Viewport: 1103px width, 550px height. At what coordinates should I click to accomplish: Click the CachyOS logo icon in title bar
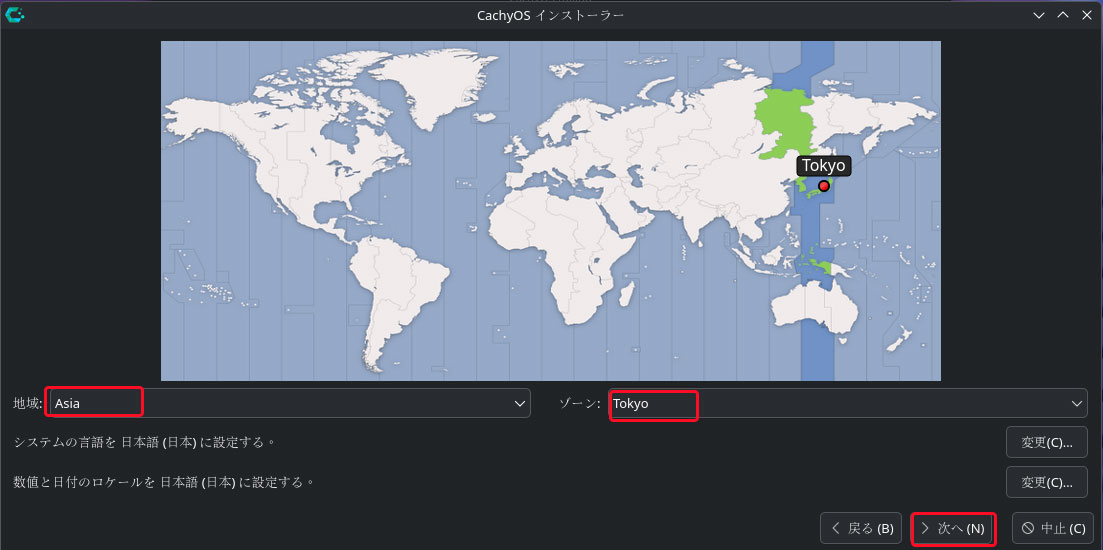(14, 14)
